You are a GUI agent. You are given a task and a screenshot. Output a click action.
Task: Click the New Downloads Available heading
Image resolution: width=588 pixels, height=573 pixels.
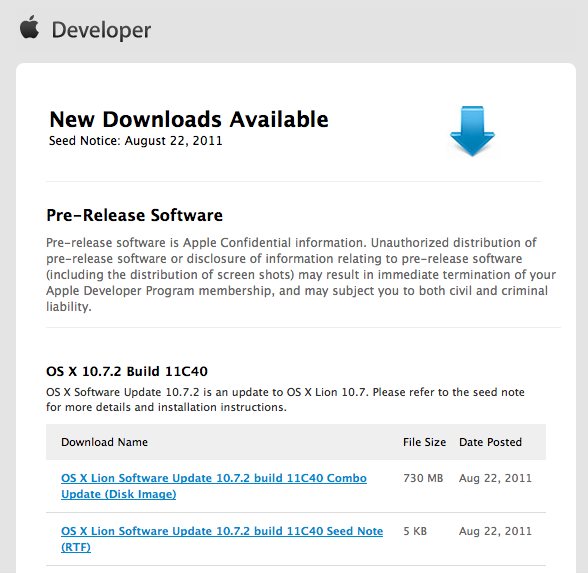[189, 119]
